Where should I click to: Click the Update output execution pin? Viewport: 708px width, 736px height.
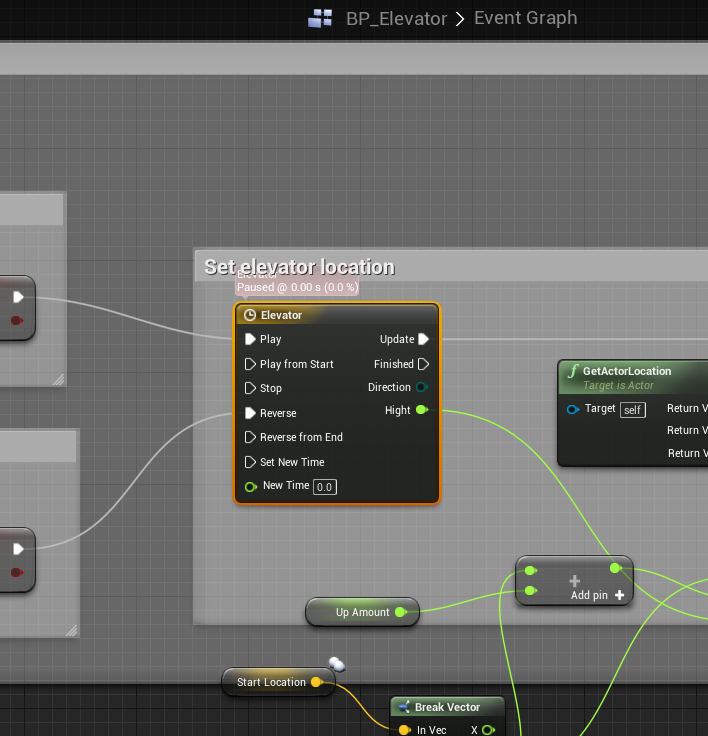pyautogui.click(x=423, y=339)
